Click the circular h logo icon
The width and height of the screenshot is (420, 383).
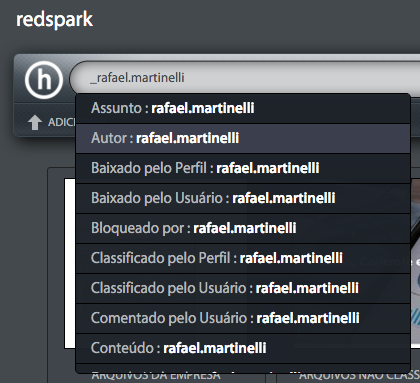click(x=44, y=80)
